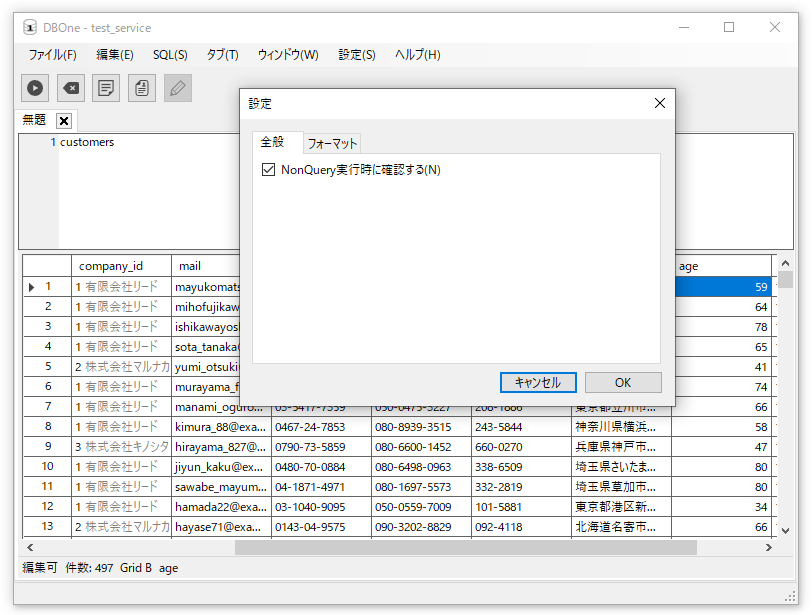Close the 無題 tab with its X
Screen dimensions: 812x615
(64, 121)
